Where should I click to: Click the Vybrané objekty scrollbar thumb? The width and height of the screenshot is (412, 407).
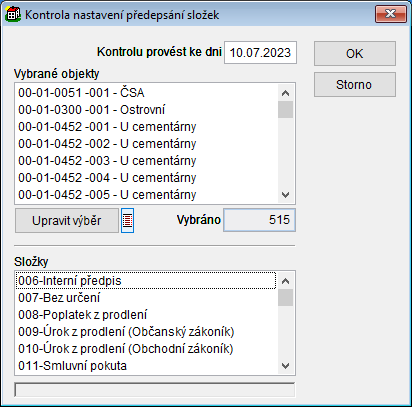click(x=285, y=109)
